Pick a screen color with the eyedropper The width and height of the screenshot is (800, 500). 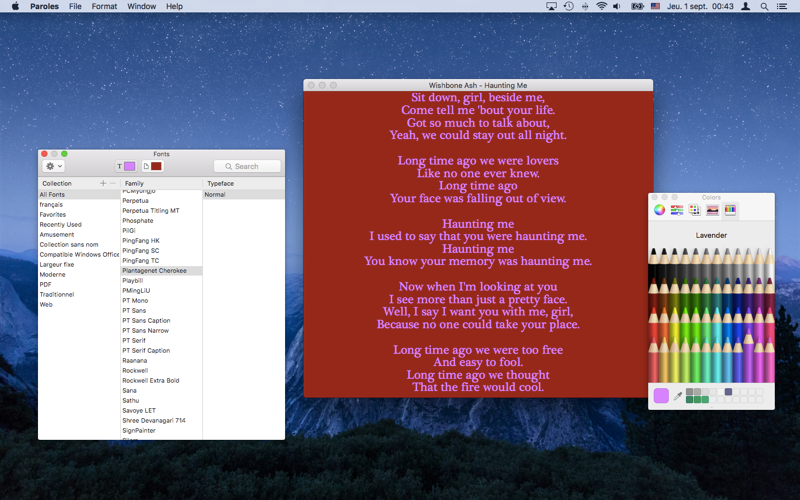click(x=678, y=396)
